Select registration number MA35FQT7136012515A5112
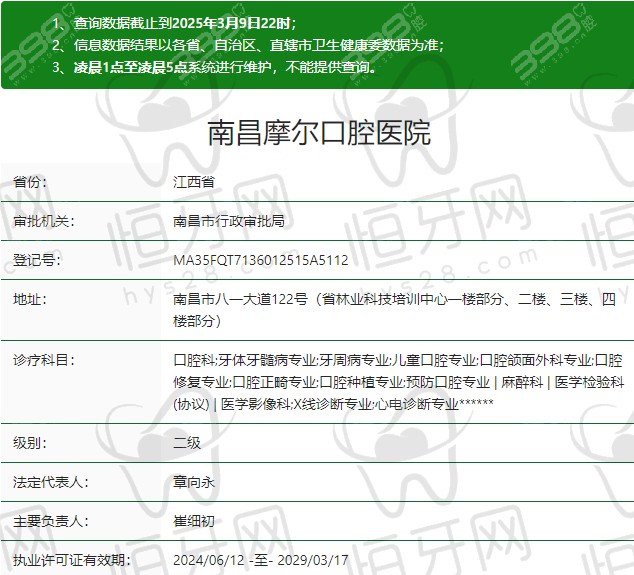The image size is (634, 575). point(261,260)
